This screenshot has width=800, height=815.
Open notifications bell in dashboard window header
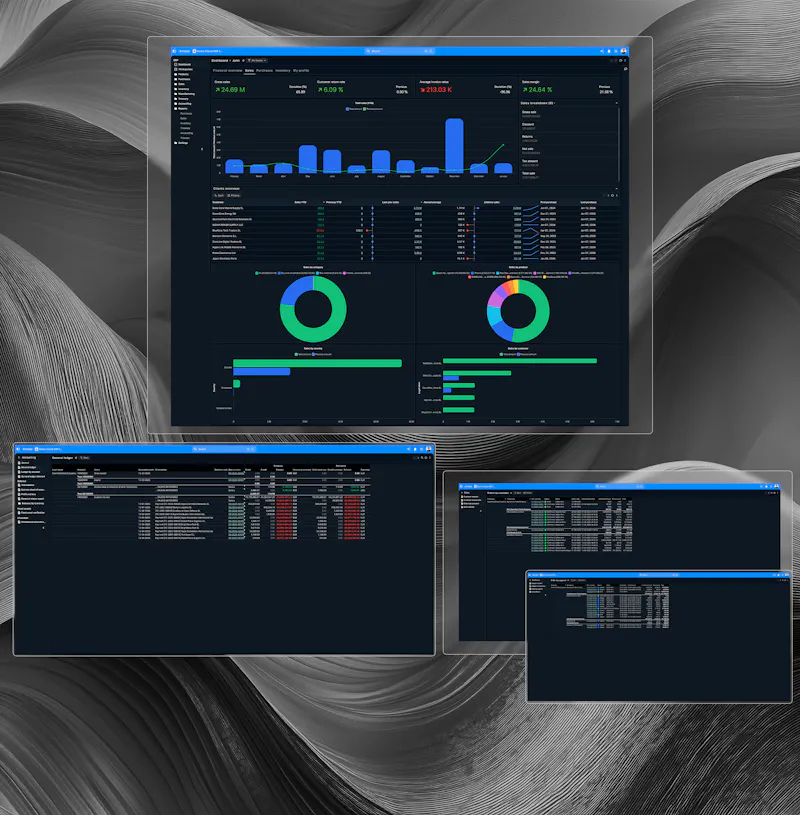609,51
